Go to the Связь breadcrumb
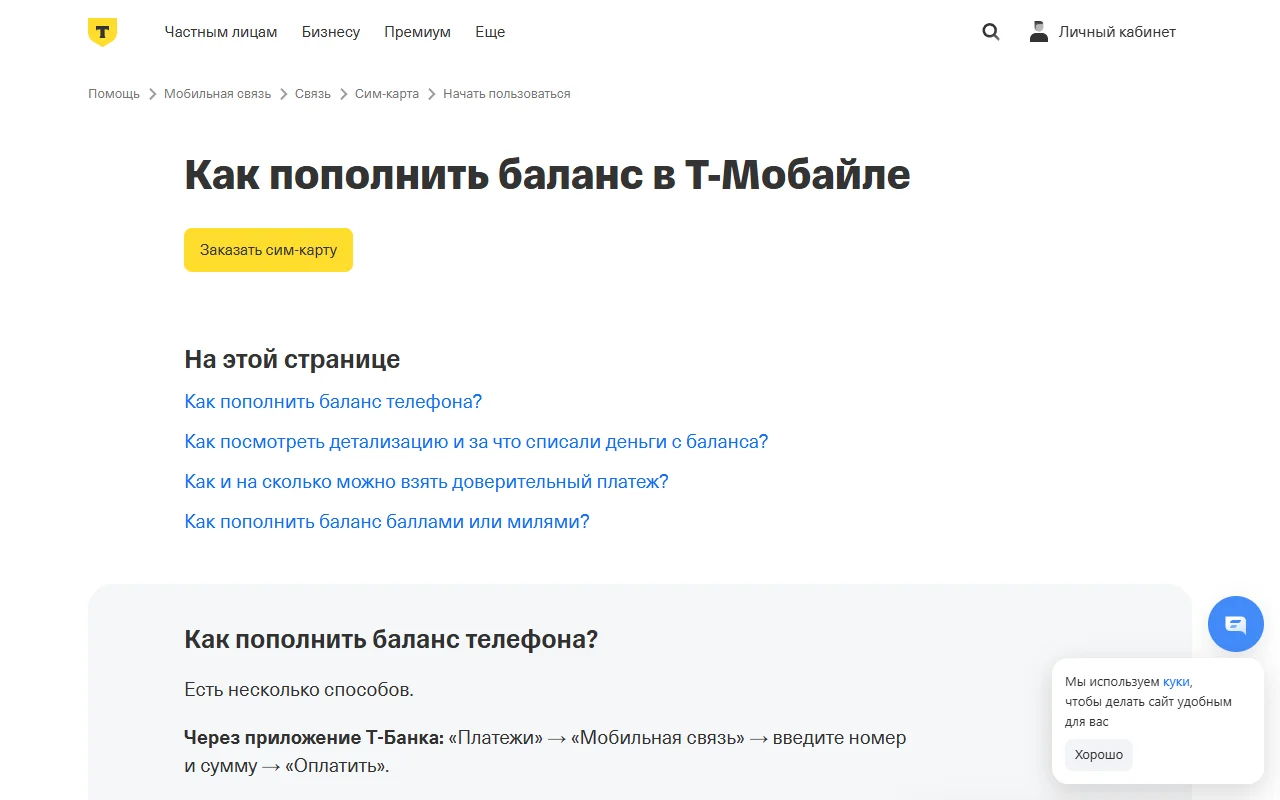Viewport: 1280px width, 800px height. pyautogui.click(x=313, y=94)
